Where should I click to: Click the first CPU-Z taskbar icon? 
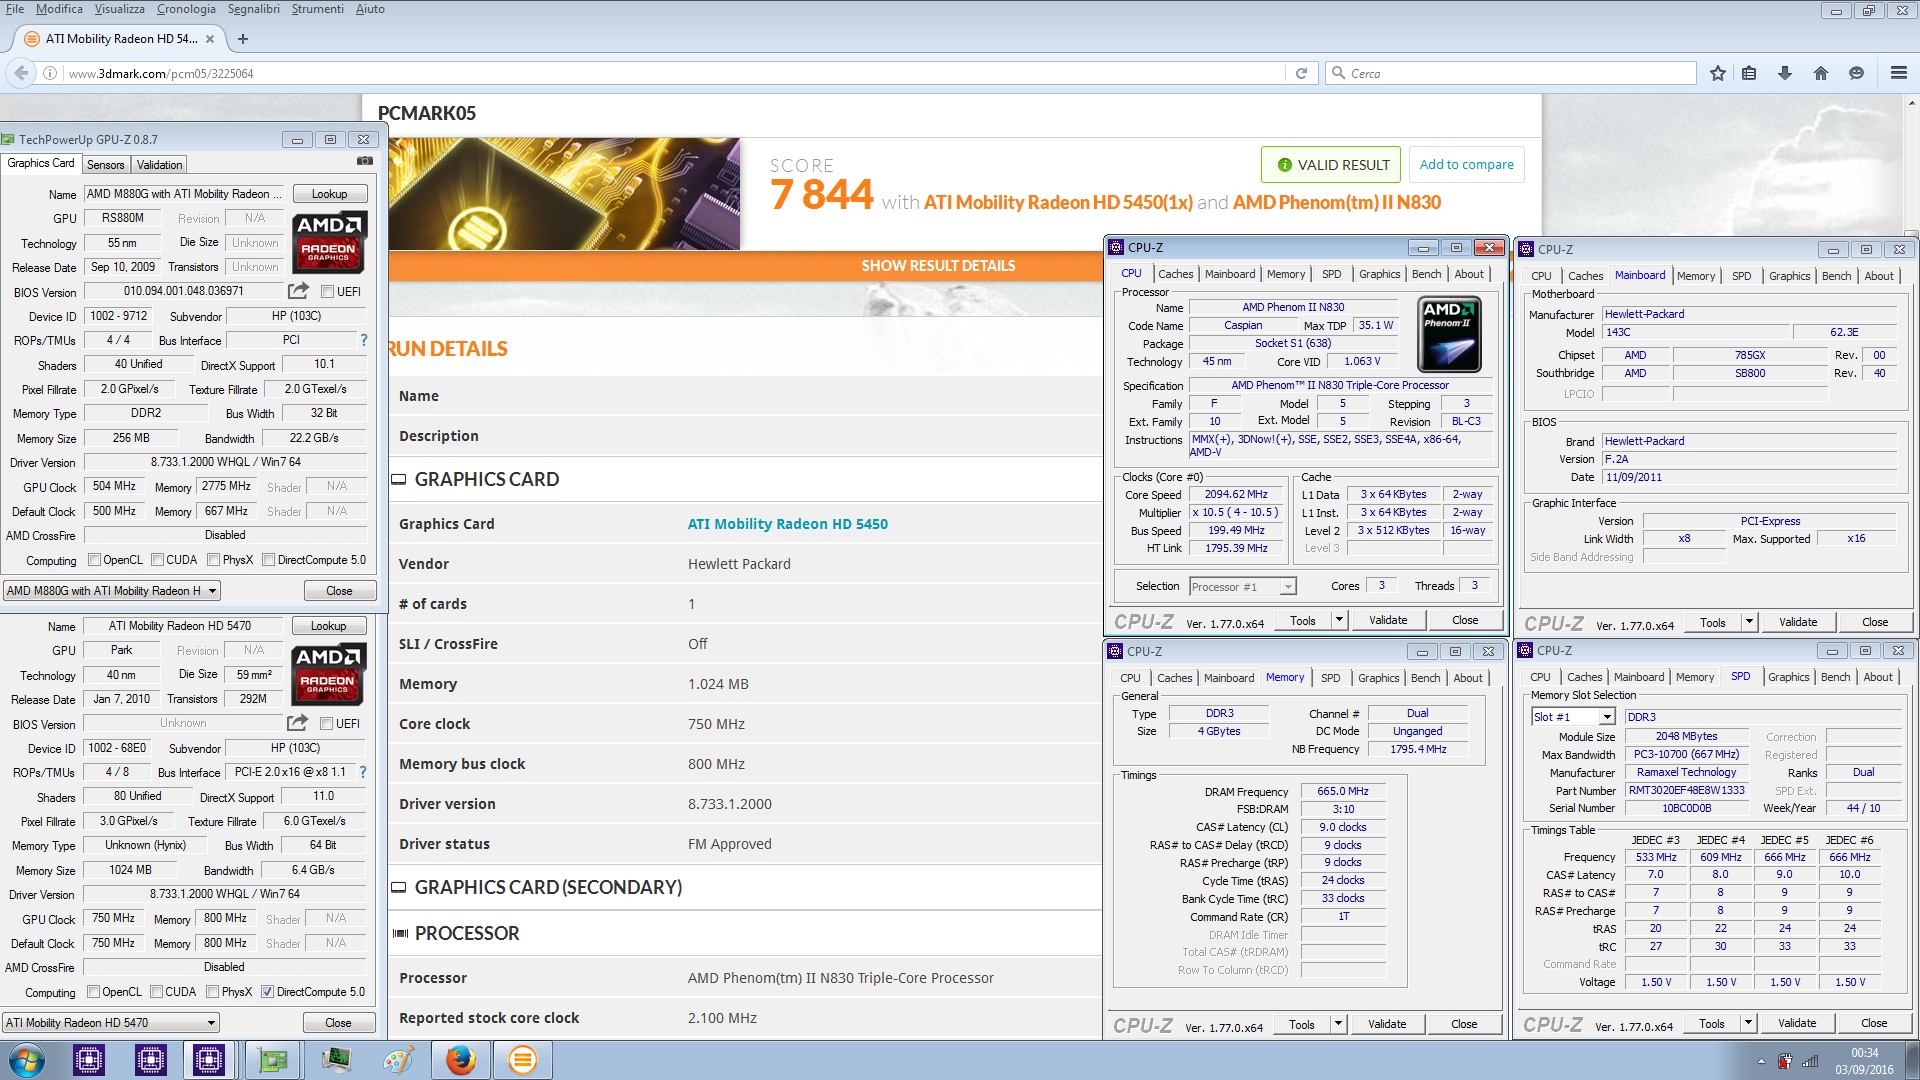click(89, 1060)
